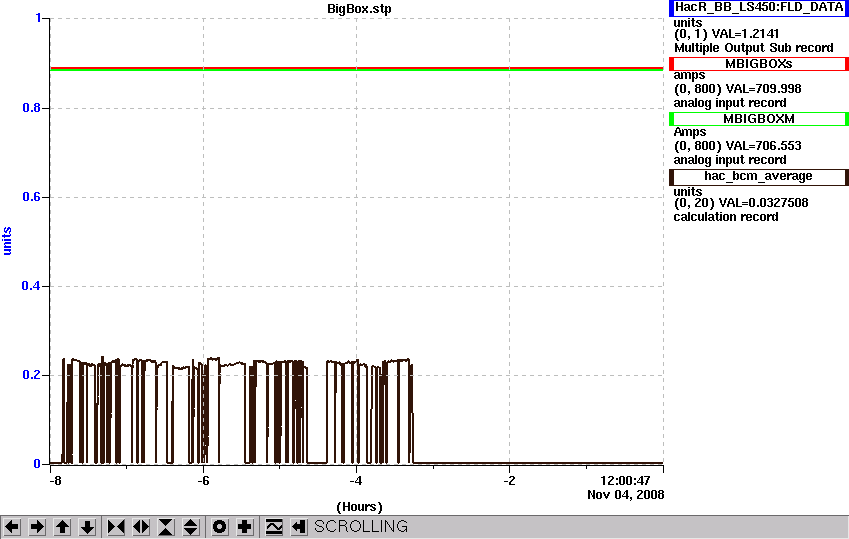The image size is (849, 539).
Task: Click the -8 tick label on time axis
Action: (54, 481)
